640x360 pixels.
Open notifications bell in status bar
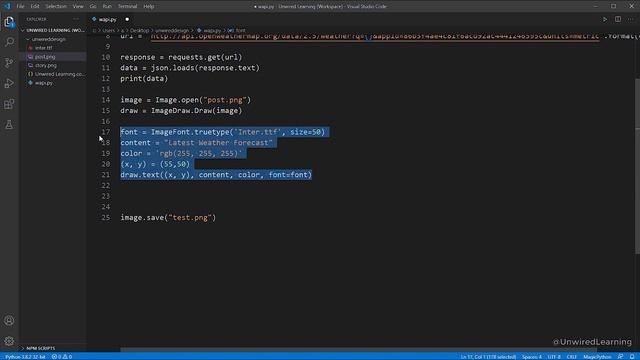point(632,357)
